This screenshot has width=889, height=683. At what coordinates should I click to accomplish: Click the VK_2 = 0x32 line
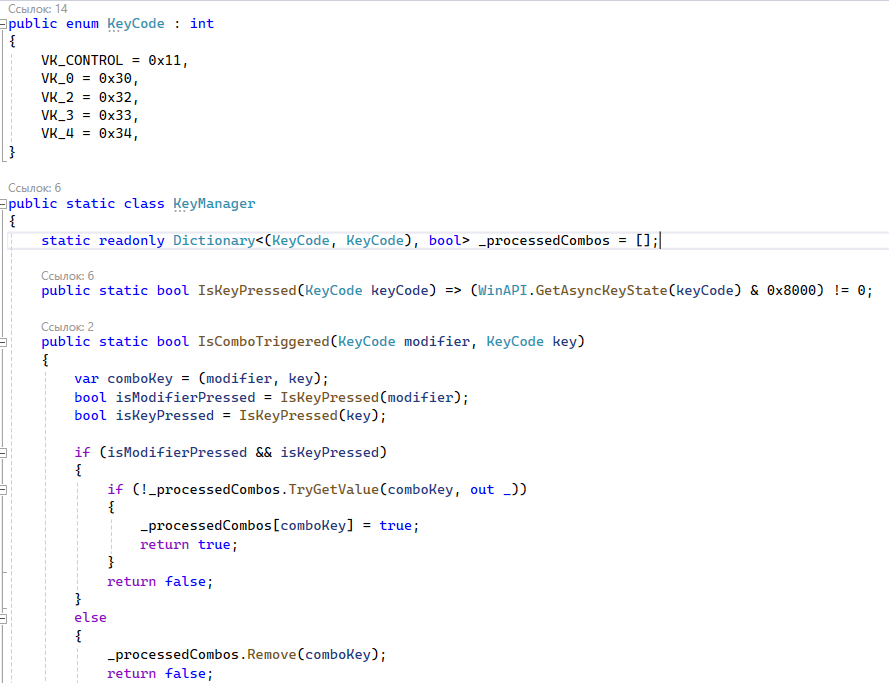point(90,97)
